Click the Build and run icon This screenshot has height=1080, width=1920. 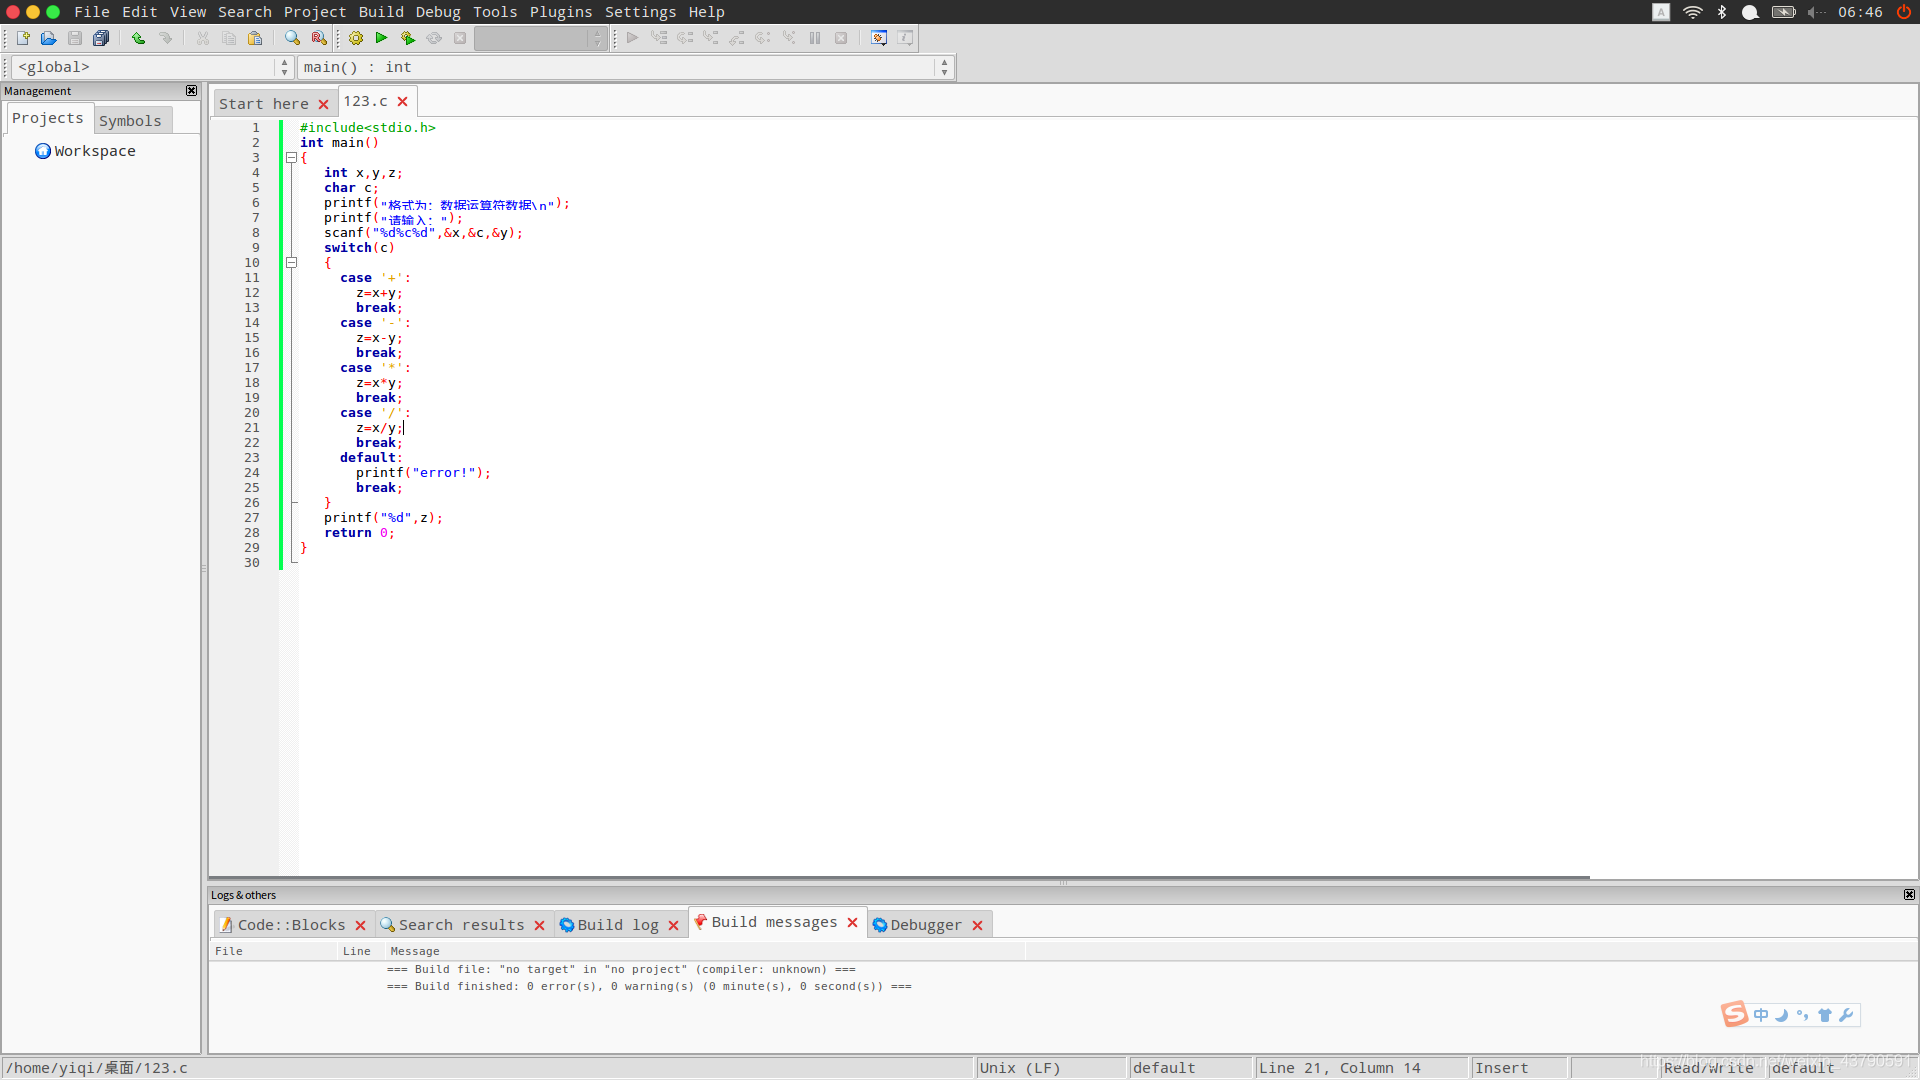click(x=407, y=38)
